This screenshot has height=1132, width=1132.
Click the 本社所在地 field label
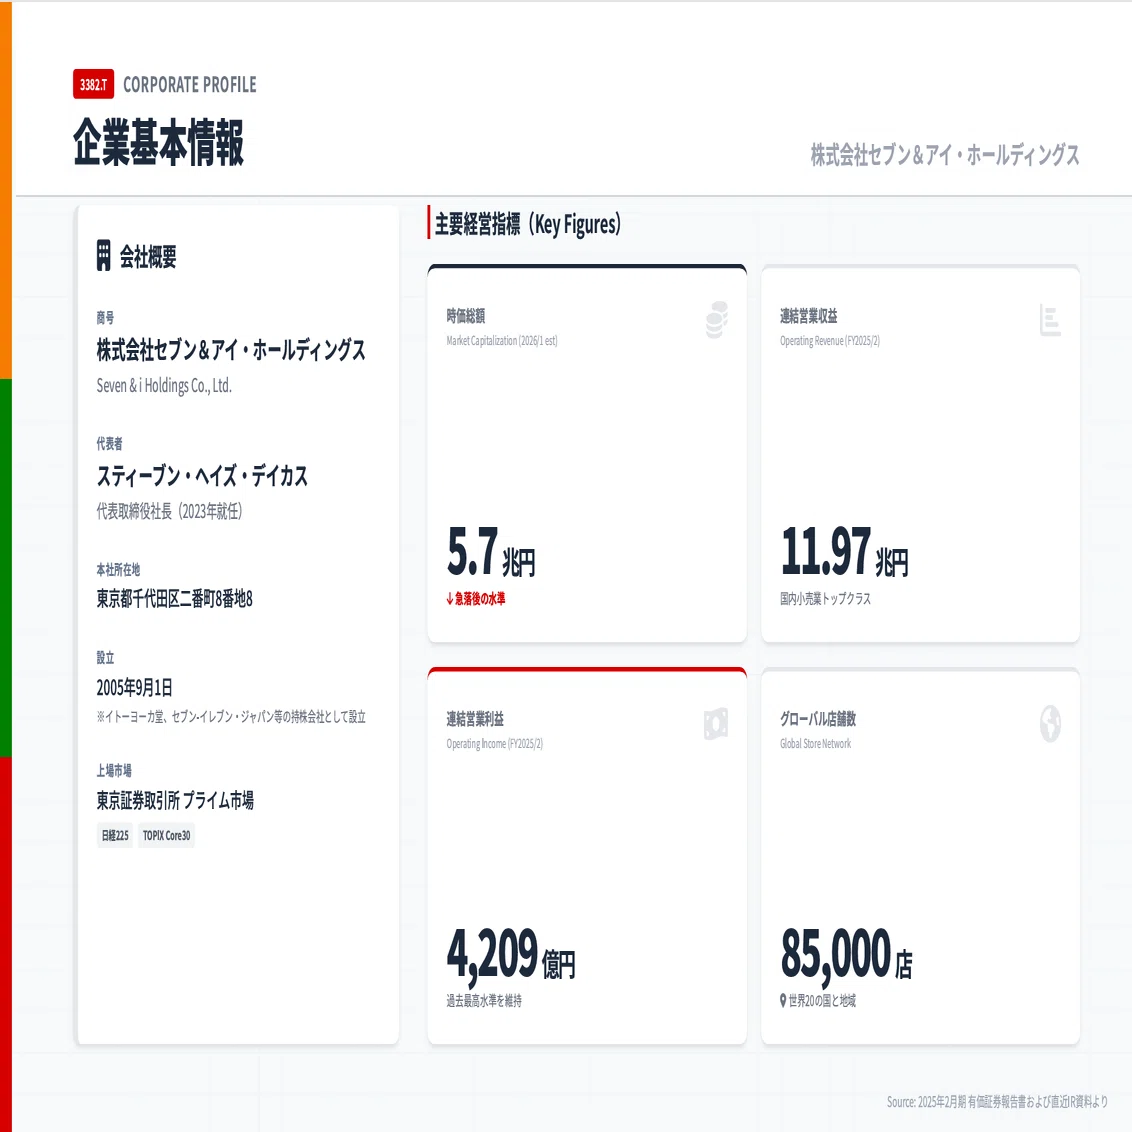pyautogui.click(x=118, y=570)
